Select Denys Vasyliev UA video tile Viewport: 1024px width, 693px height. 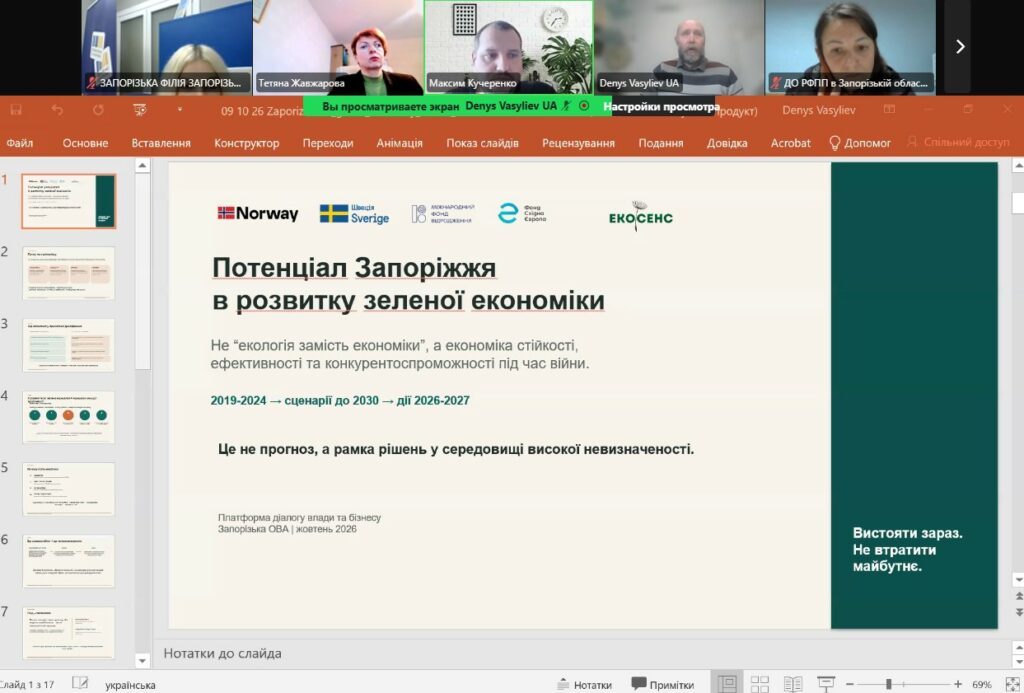coord(679,47)
